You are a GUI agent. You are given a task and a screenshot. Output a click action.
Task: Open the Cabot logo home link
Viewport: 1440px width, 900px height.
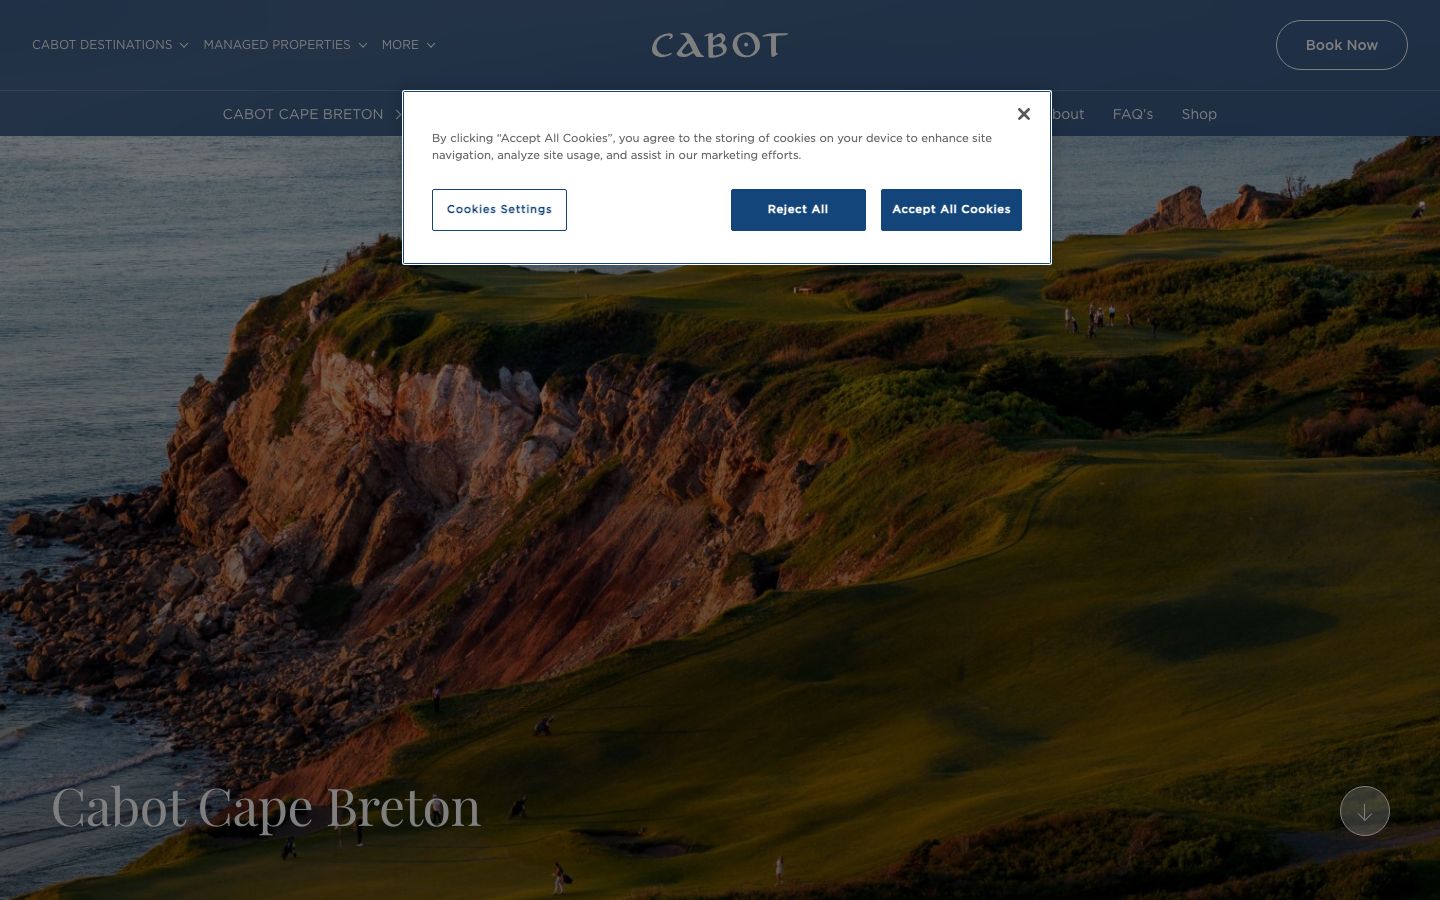click(x=720, y=45)
